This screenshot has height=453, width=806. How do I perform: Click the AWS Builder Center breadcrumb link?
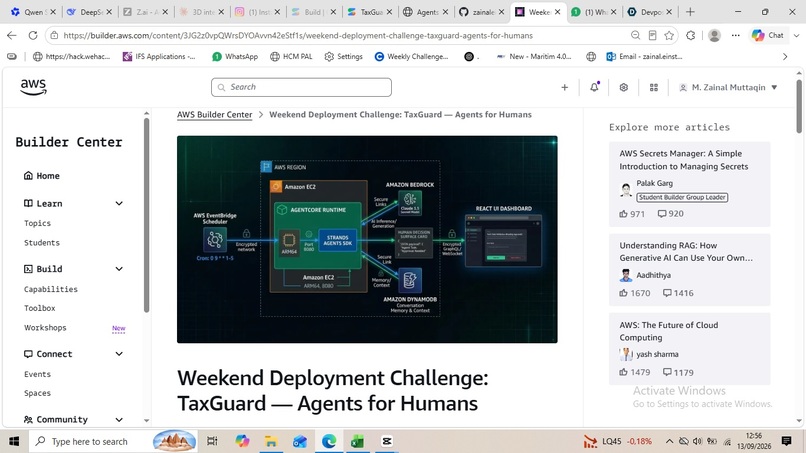[x=214, y=115]
